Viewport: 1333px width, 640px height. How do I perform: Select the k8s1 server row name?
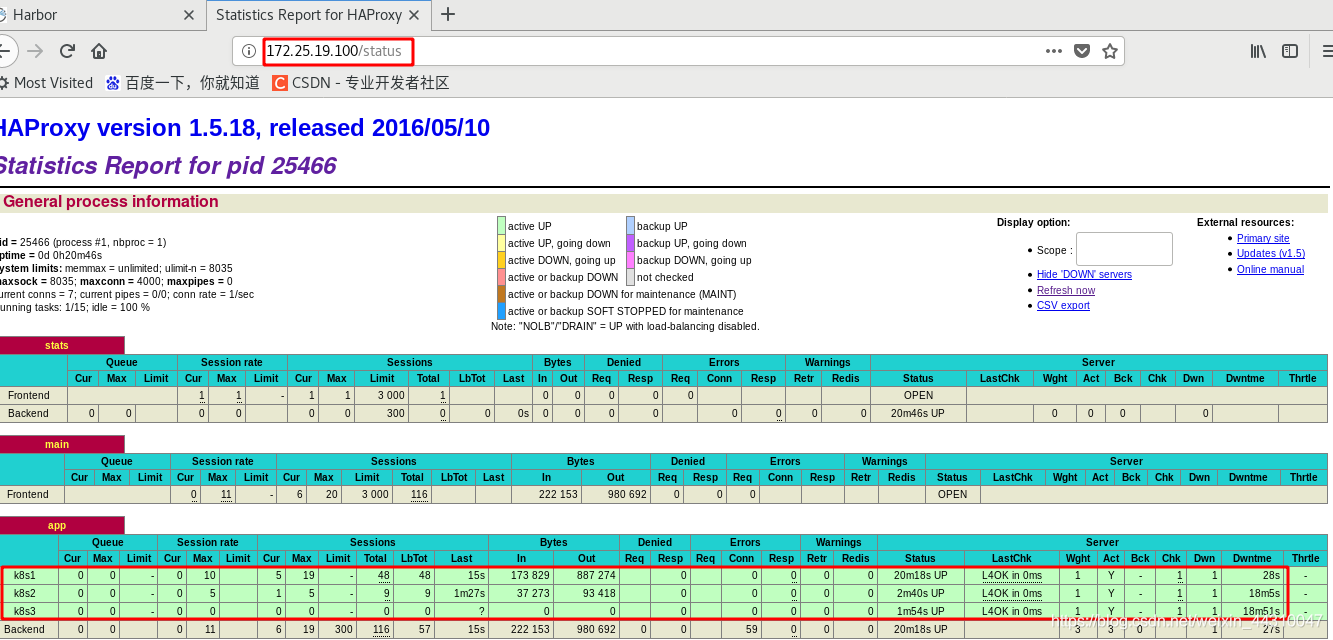click(25, 576)
